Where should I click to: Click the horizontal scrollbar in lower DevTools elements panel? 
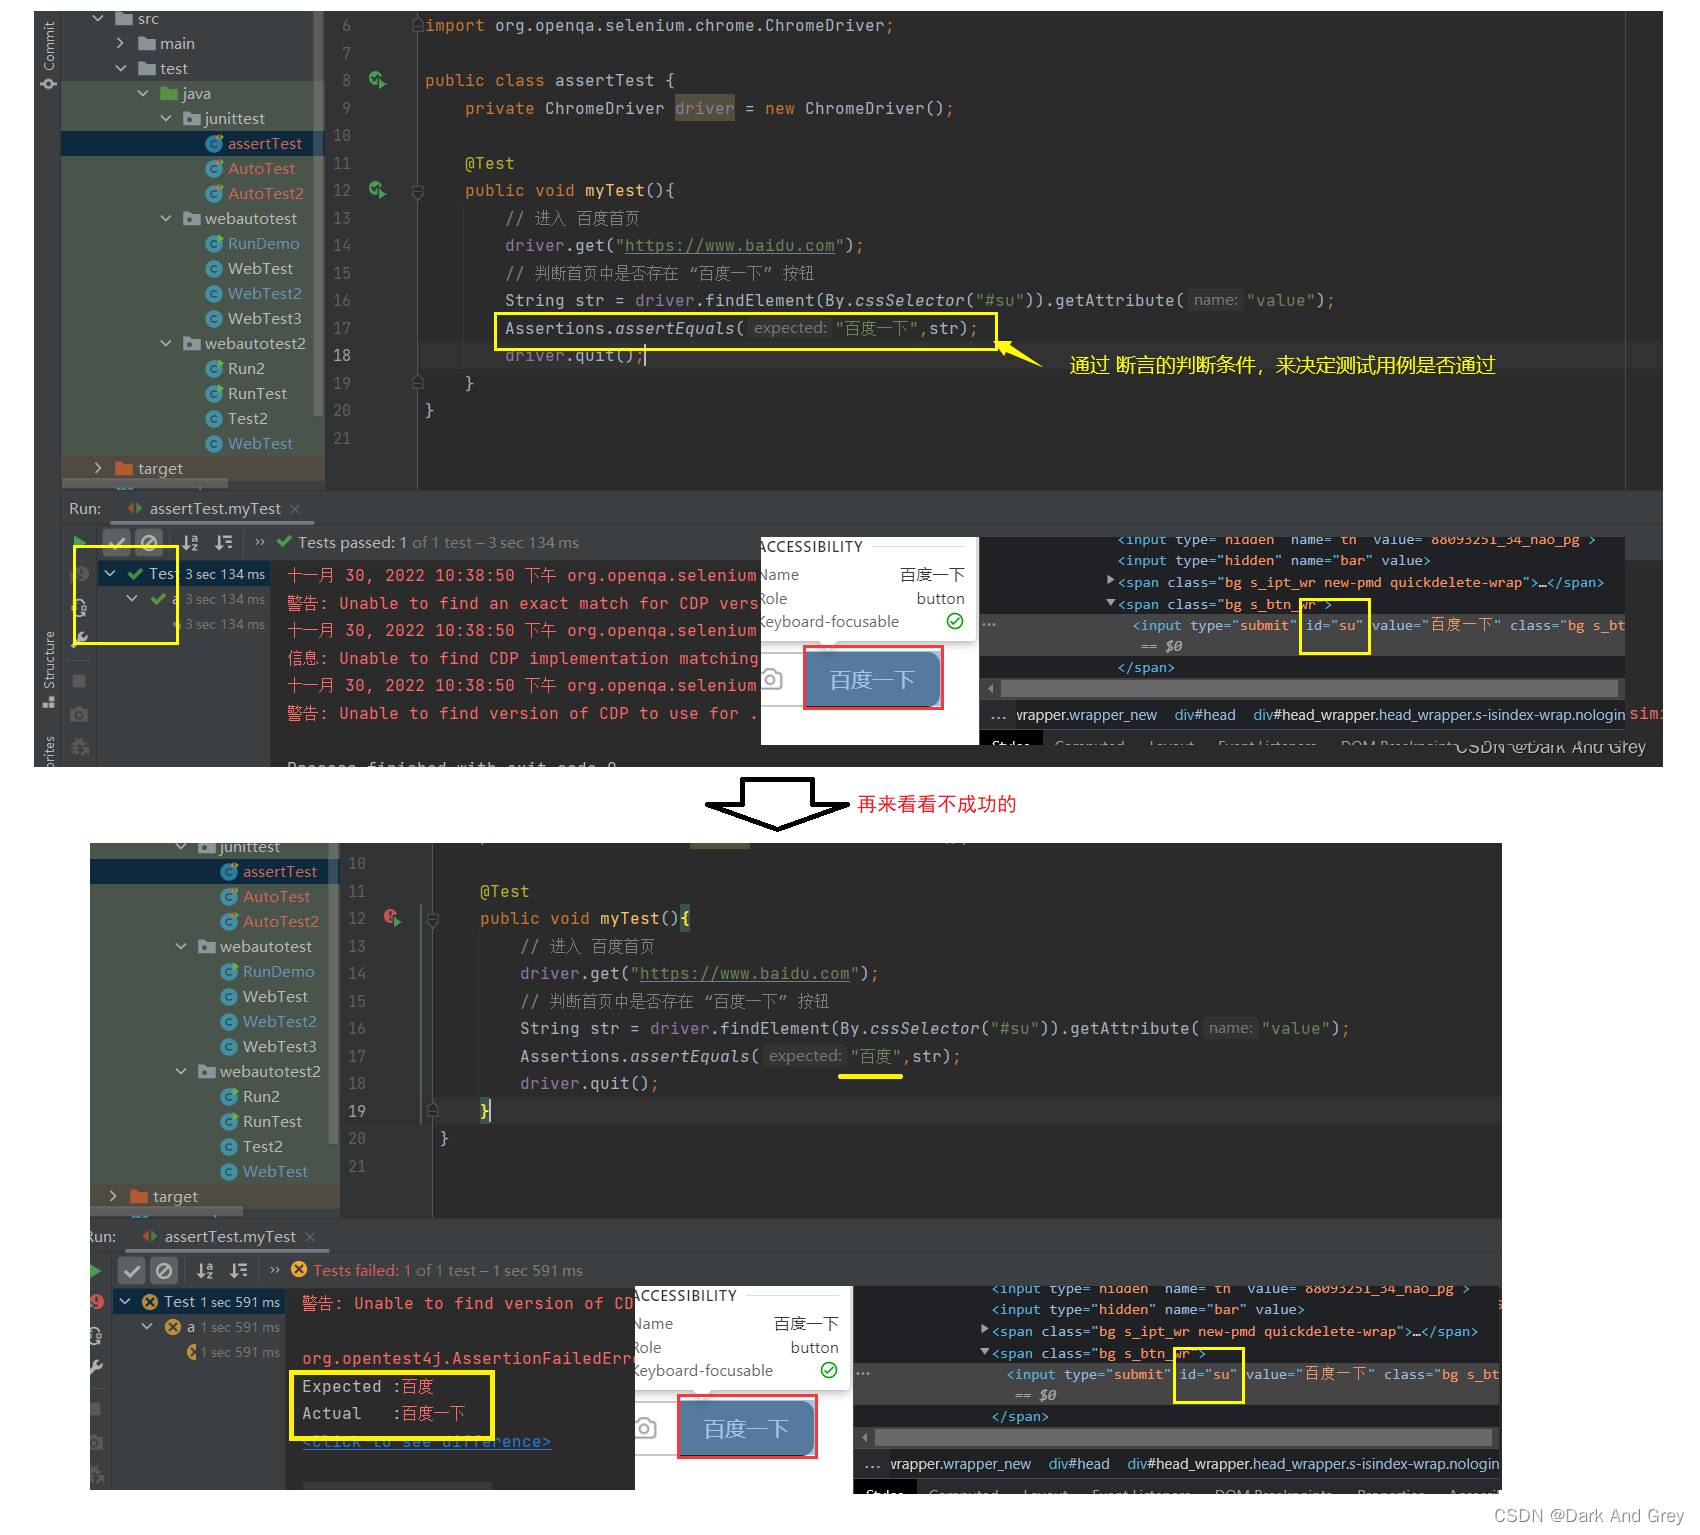1184,1437
